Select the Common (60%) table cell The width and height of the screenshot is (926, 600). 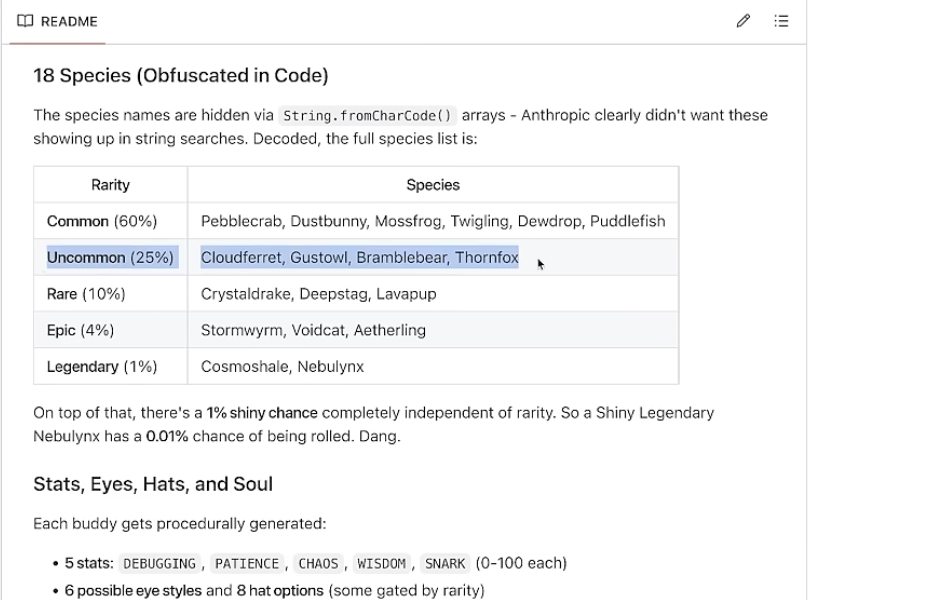tap(102, 221)
